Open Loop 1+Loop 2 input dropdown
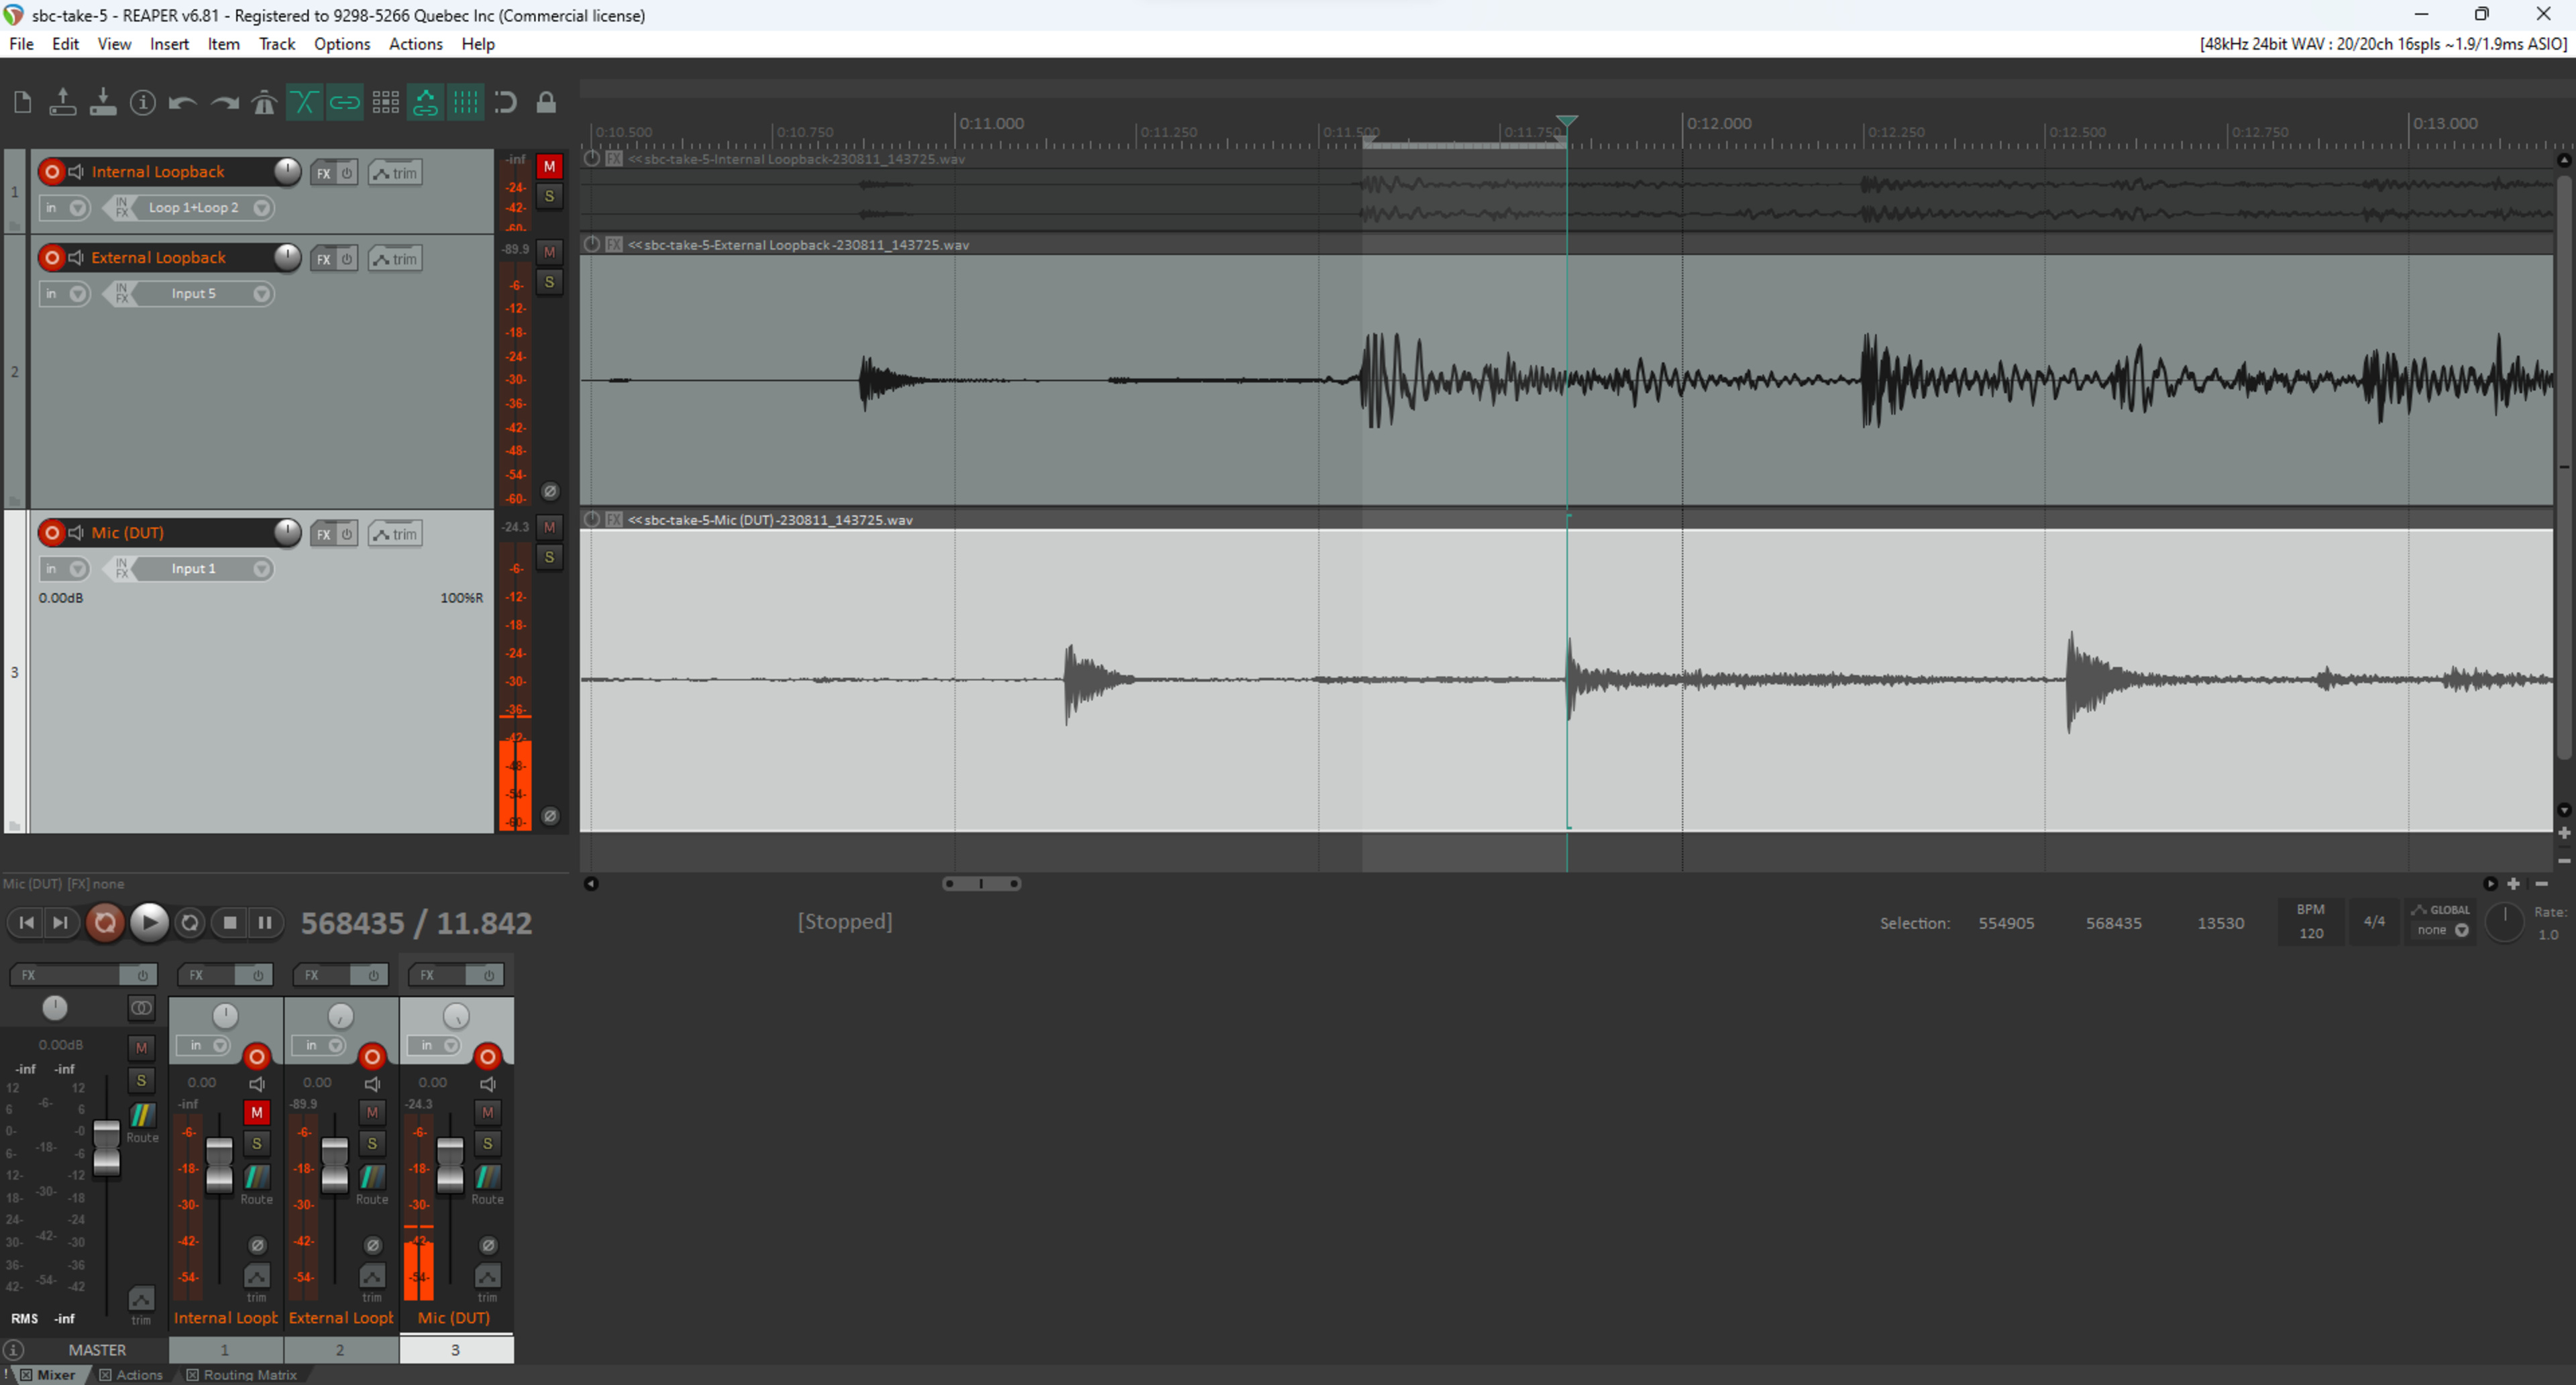Image resolution: width=2576 pixels, height=1385 pixels. click(261, 208)
